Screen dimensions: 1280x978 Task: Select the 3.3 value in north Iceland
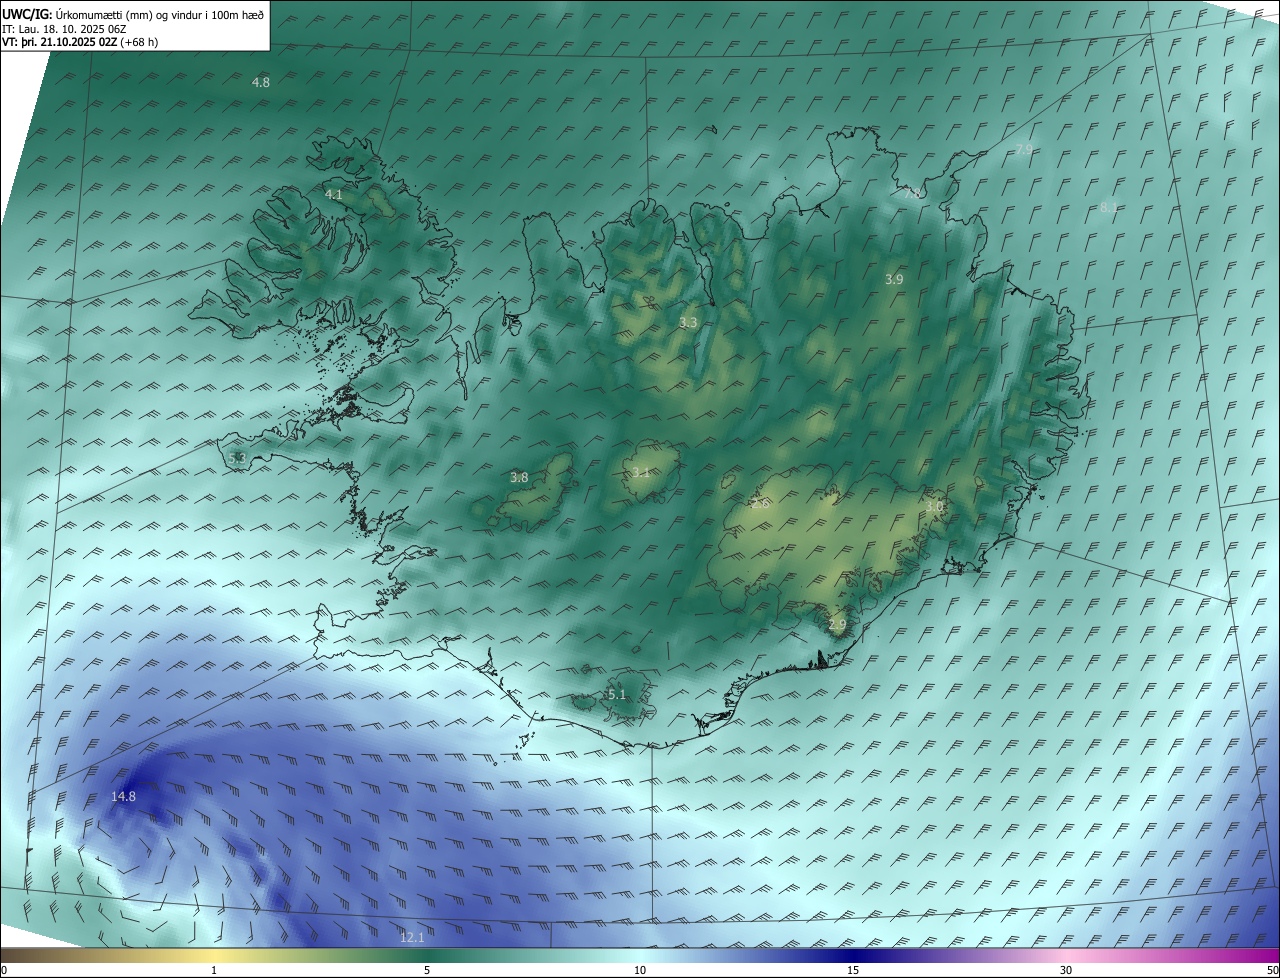(688, 322)
